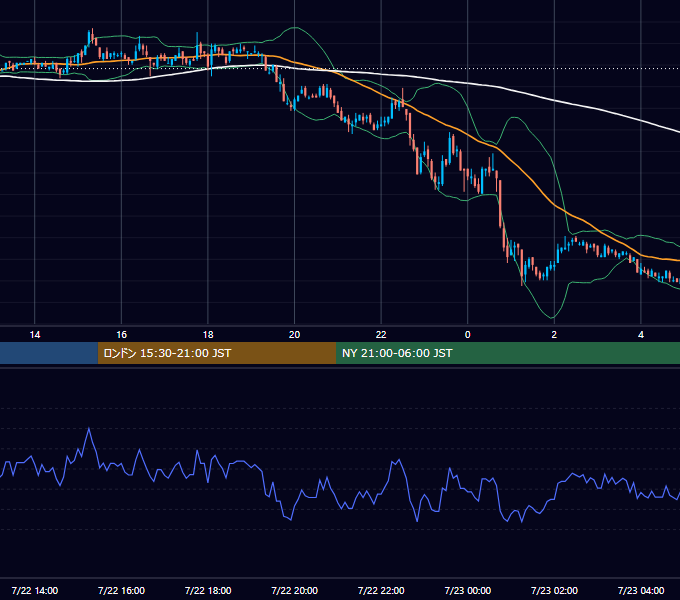Click the 7/23 02:00 date label

[554, 590]
